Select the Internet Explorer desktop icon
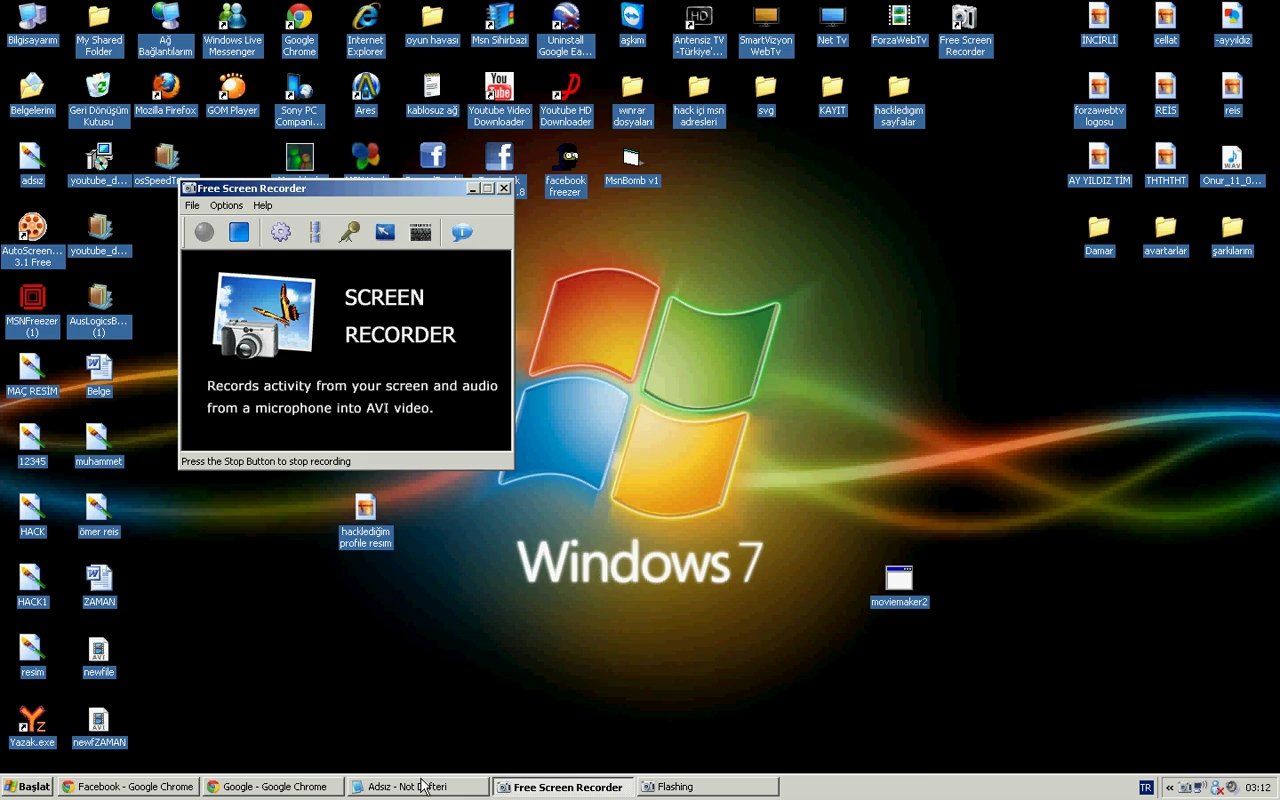 point(365,30)
